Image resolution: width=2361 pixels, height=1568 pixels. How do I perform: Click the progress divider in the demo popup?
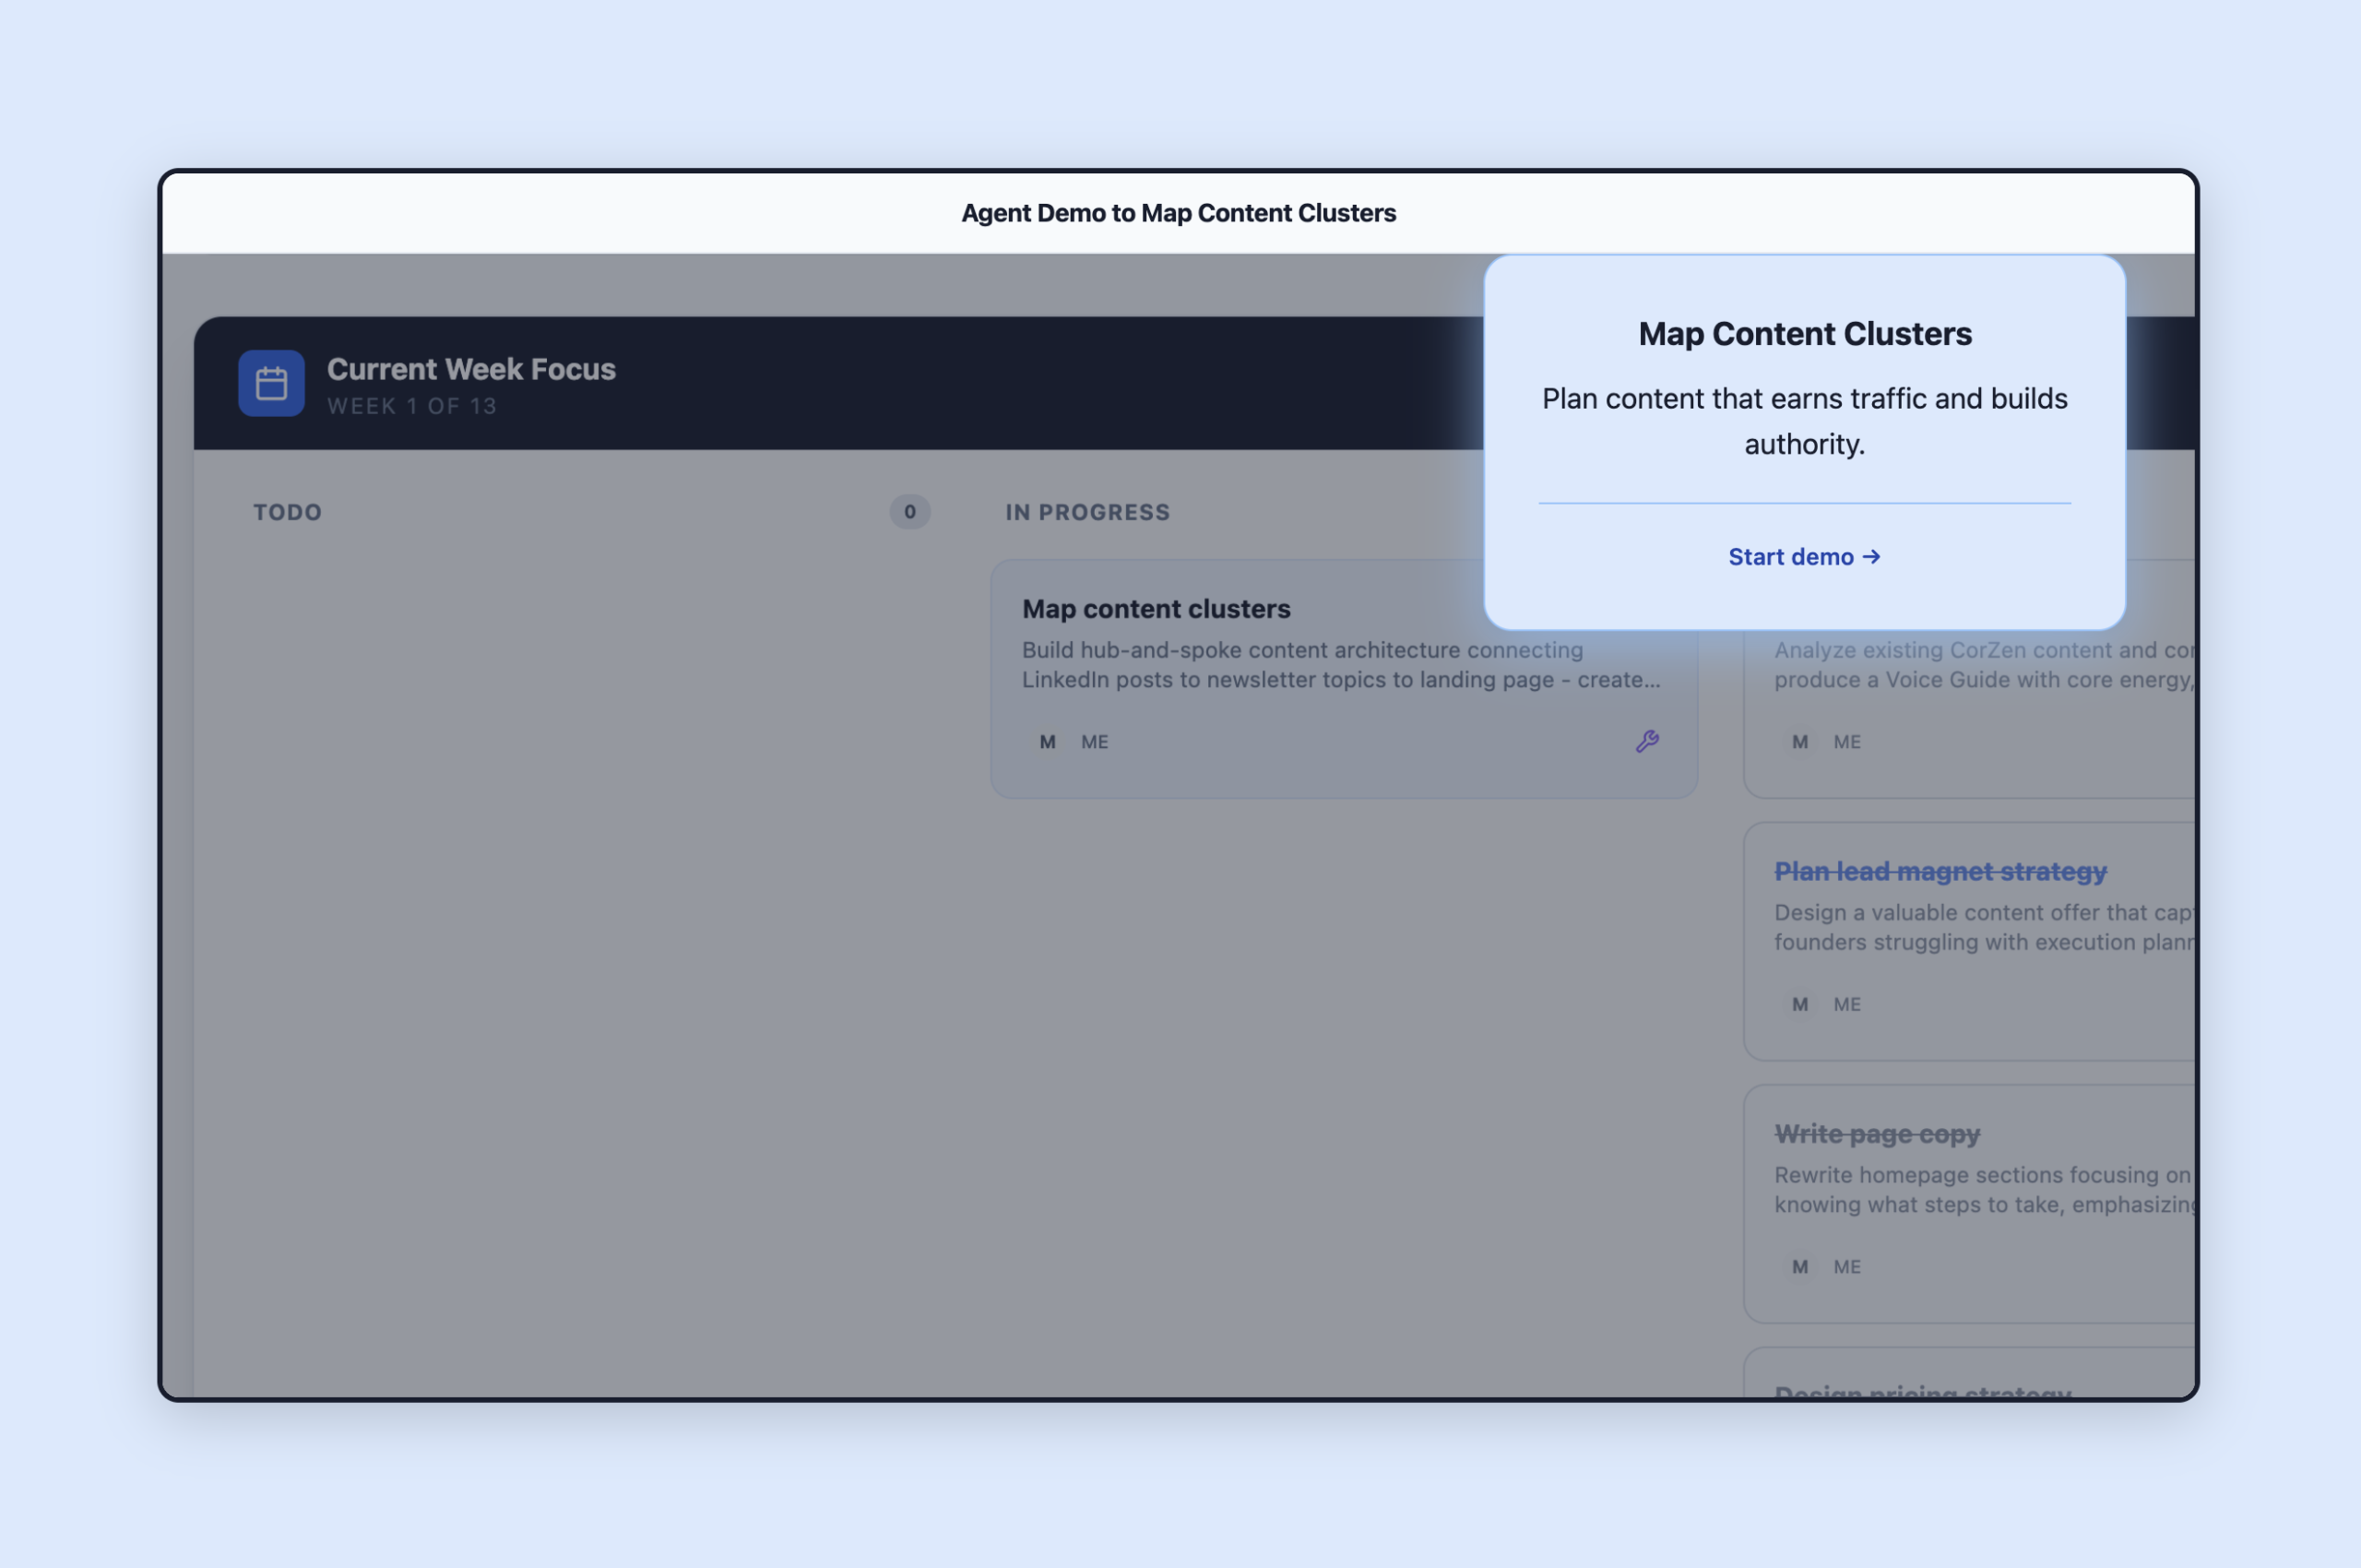coord(1804,500)
